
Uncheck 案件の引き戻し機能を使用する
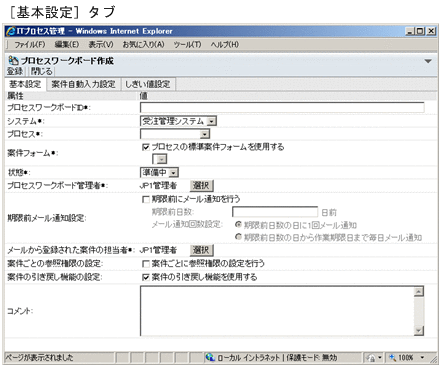click(x=146, y=277)
